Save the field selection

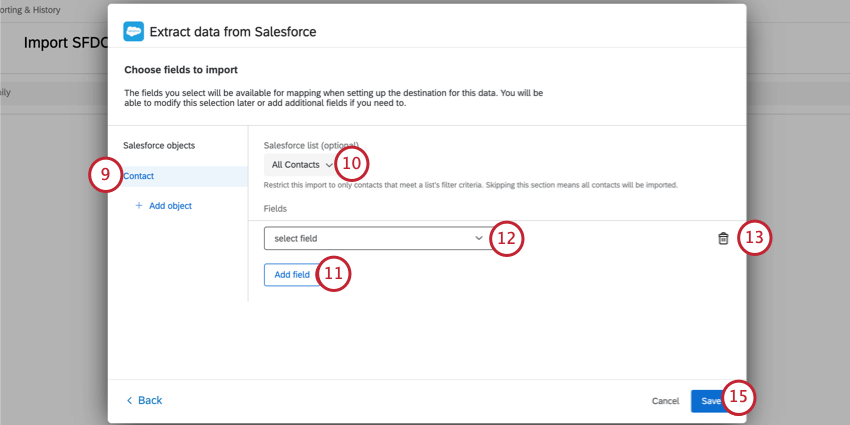pos(710,401)
